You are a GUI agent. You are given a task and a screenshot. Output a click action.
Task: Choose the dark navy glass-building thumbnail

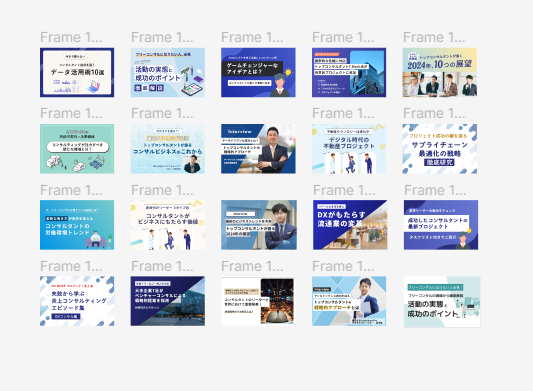(x=168, y=301)
